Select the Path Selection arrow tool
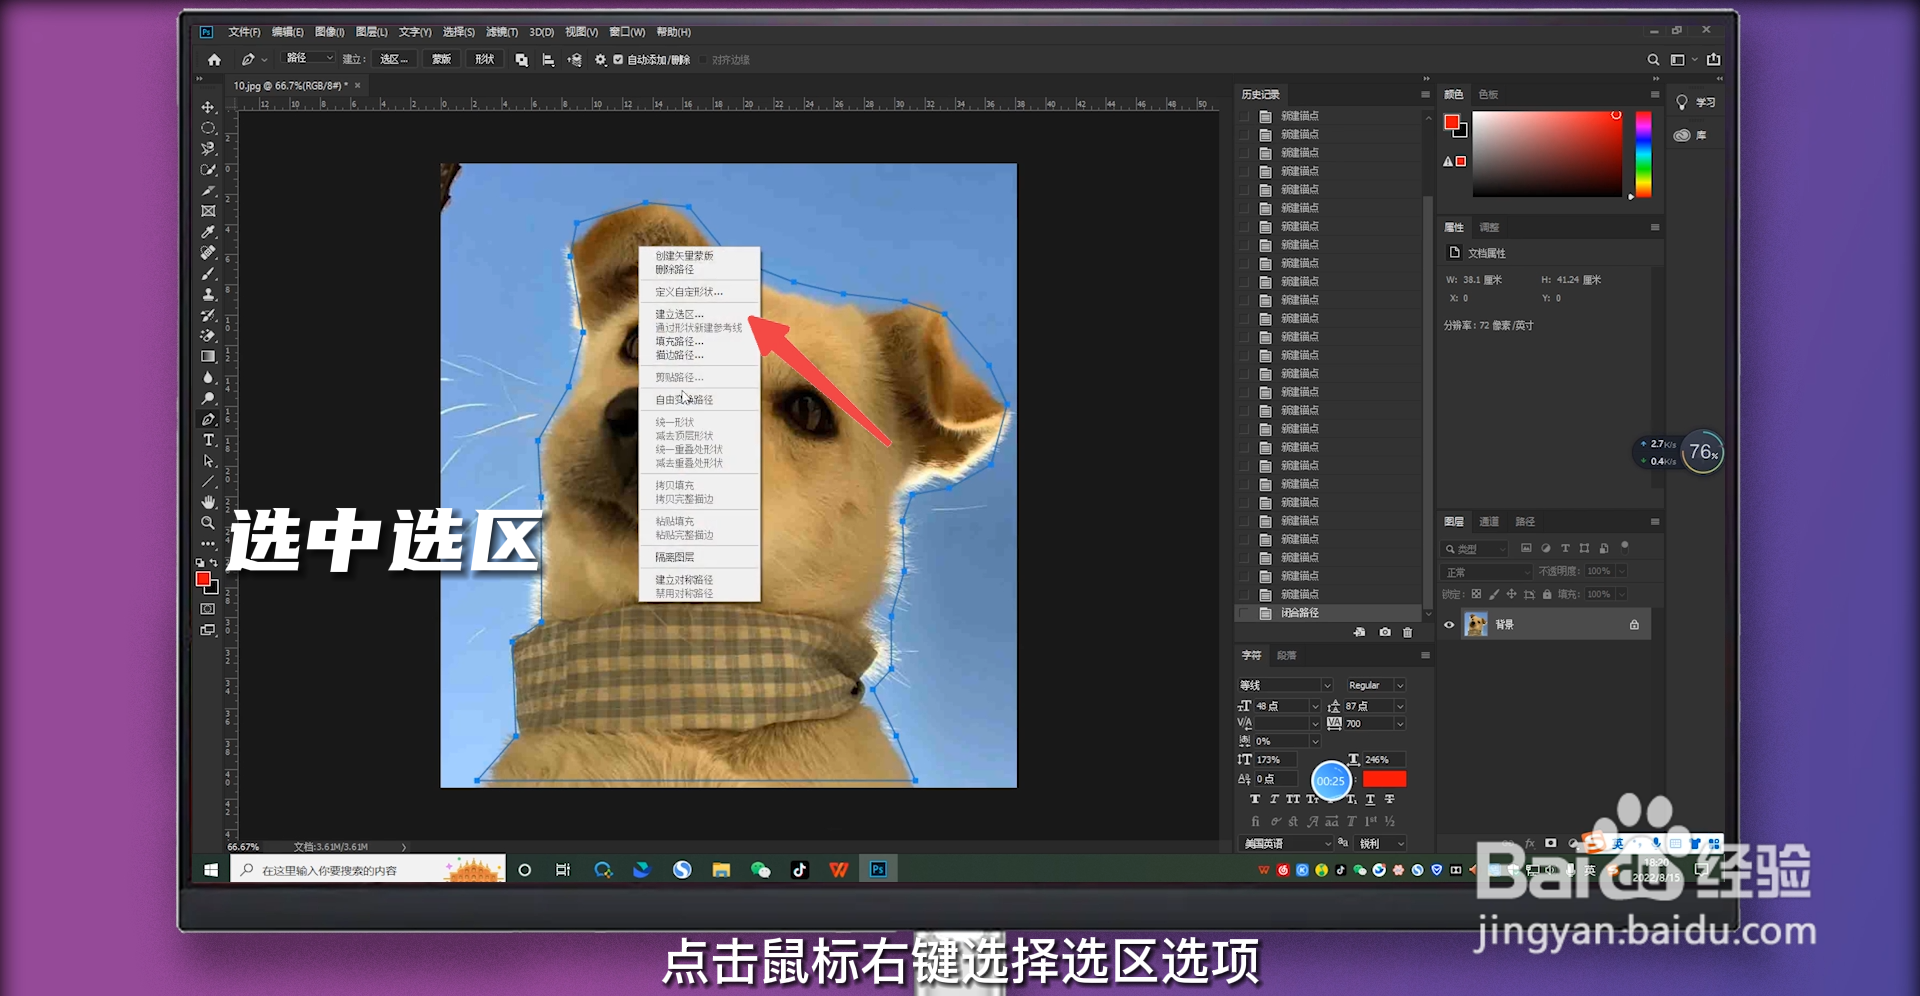Viewport: 1920px width, 996px height. pos(208,461)
